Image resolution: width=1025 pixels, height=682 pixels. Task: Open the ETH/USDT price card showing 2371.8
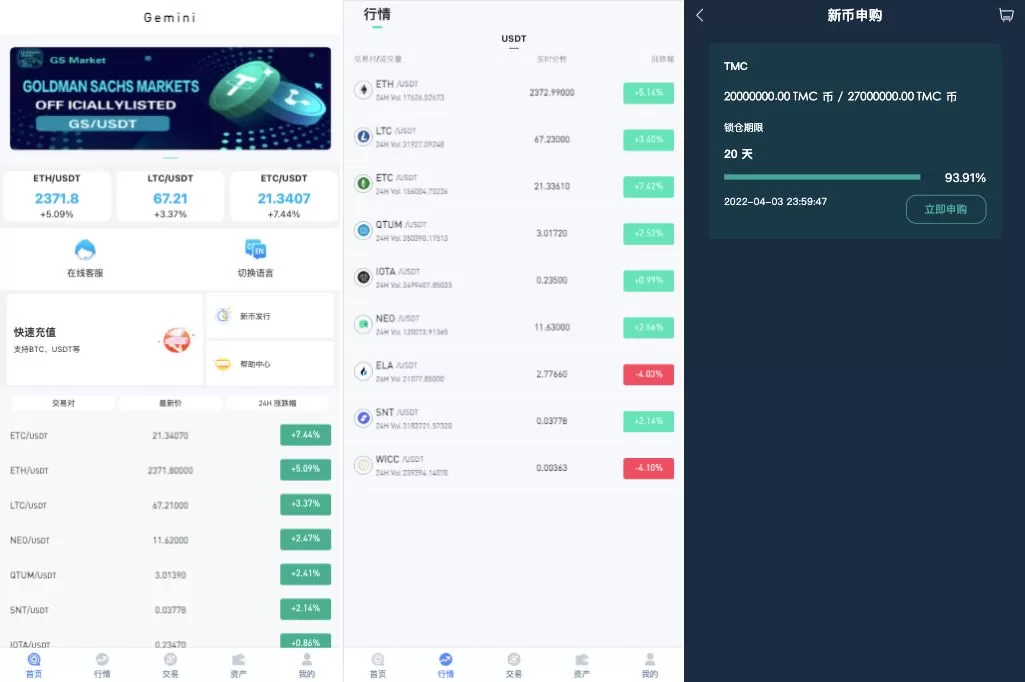pyautogui.click(x=57, y=196)
